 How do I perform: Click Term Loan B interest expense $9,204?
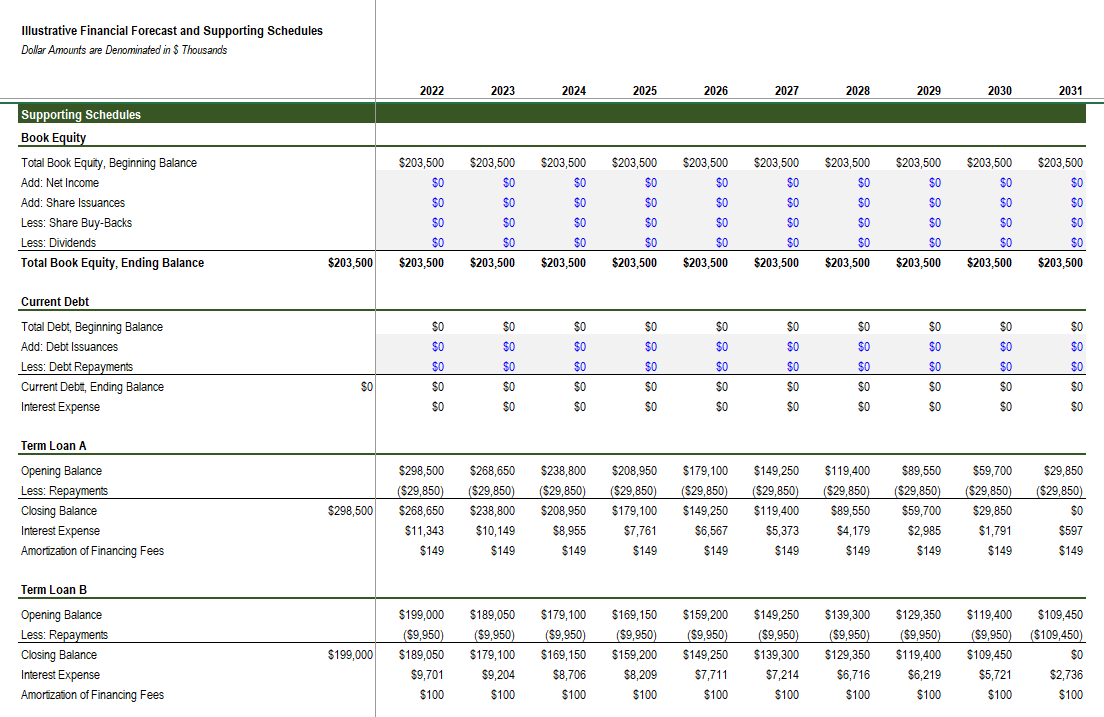click(x=498, y=675)
